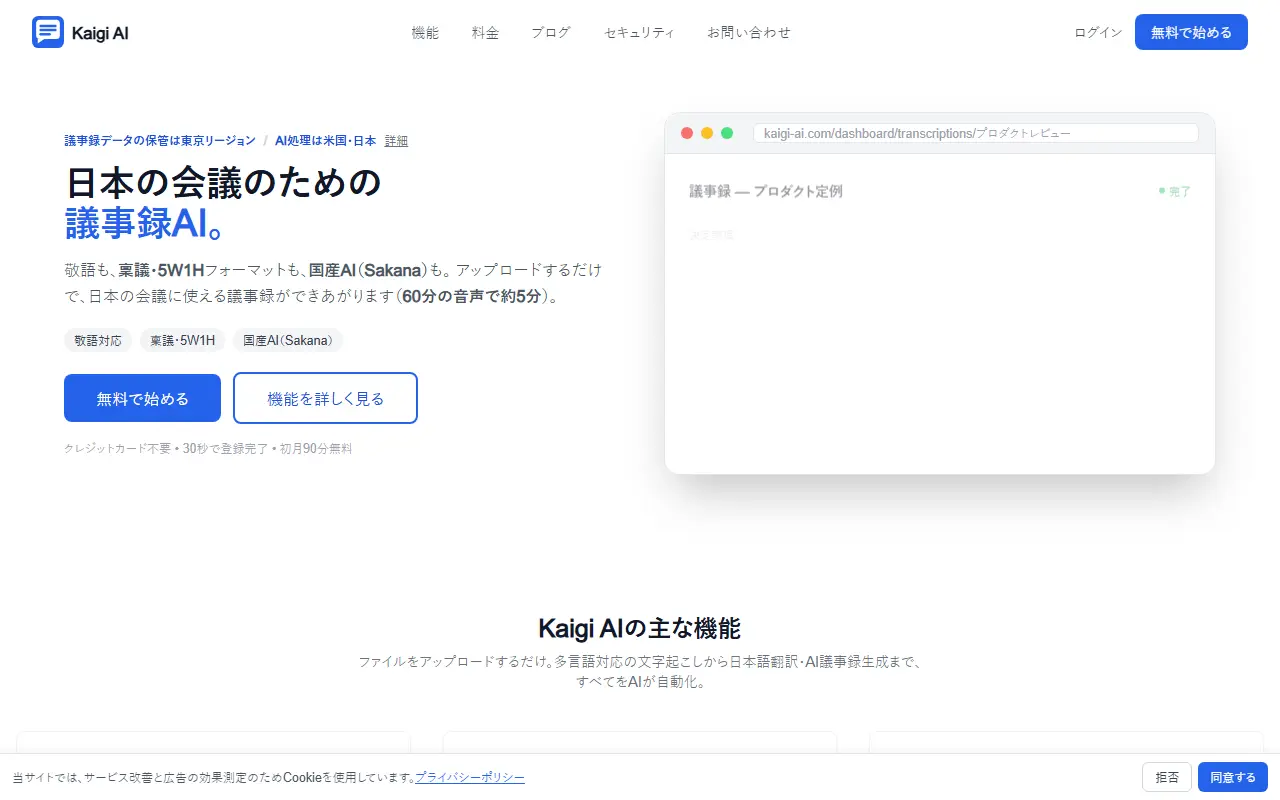Open the 機能 navigation menu item
Image resolution: width=1280 pixels, height=800 pixels.
point(425,32)
